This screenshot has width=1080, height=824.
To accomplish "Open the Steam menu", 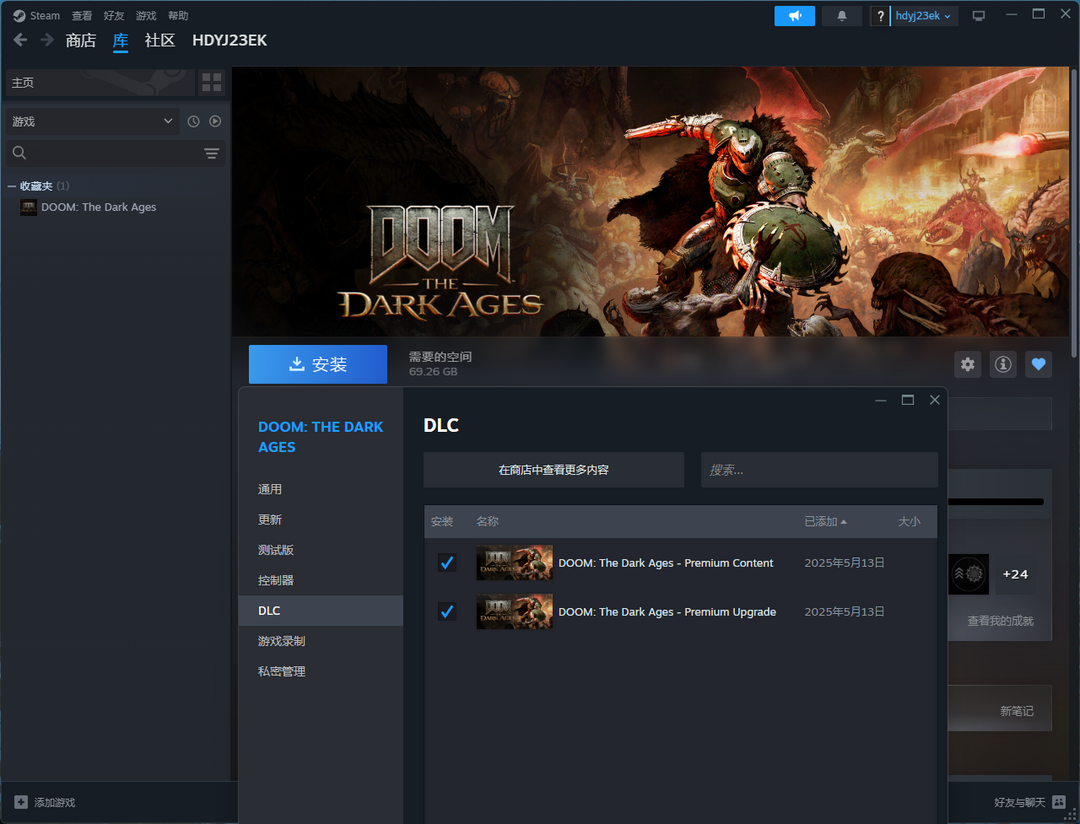I will 45,16.
